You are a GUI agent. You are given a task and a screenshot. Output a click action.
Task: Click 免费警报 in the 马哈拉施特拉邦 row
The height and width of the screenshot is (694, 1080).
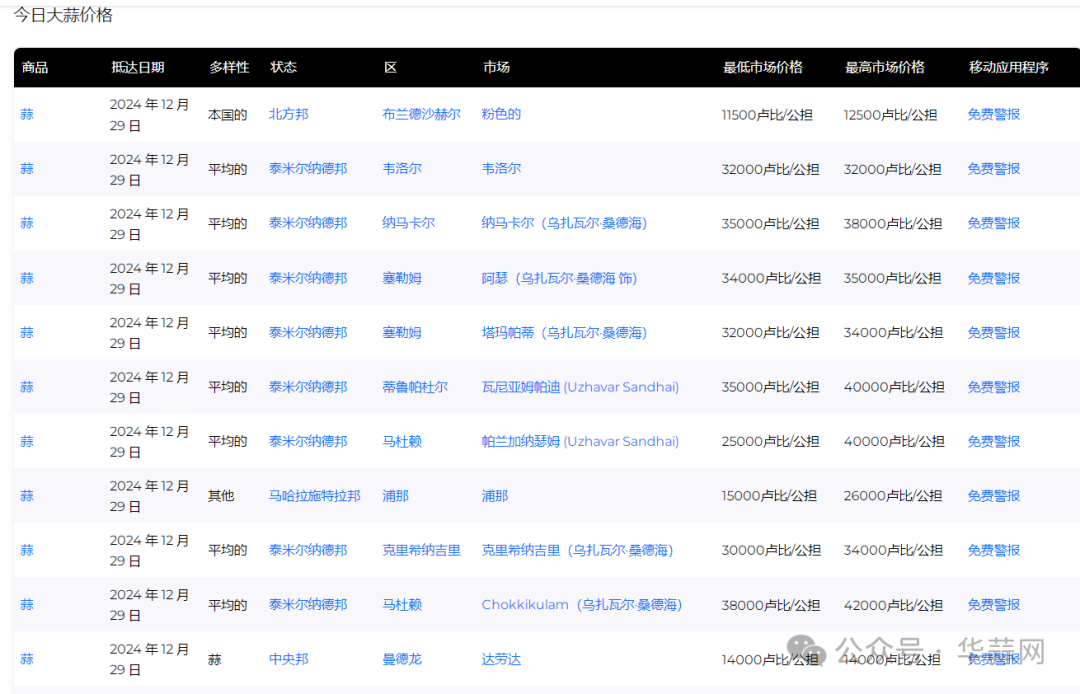tap(993, 495)
